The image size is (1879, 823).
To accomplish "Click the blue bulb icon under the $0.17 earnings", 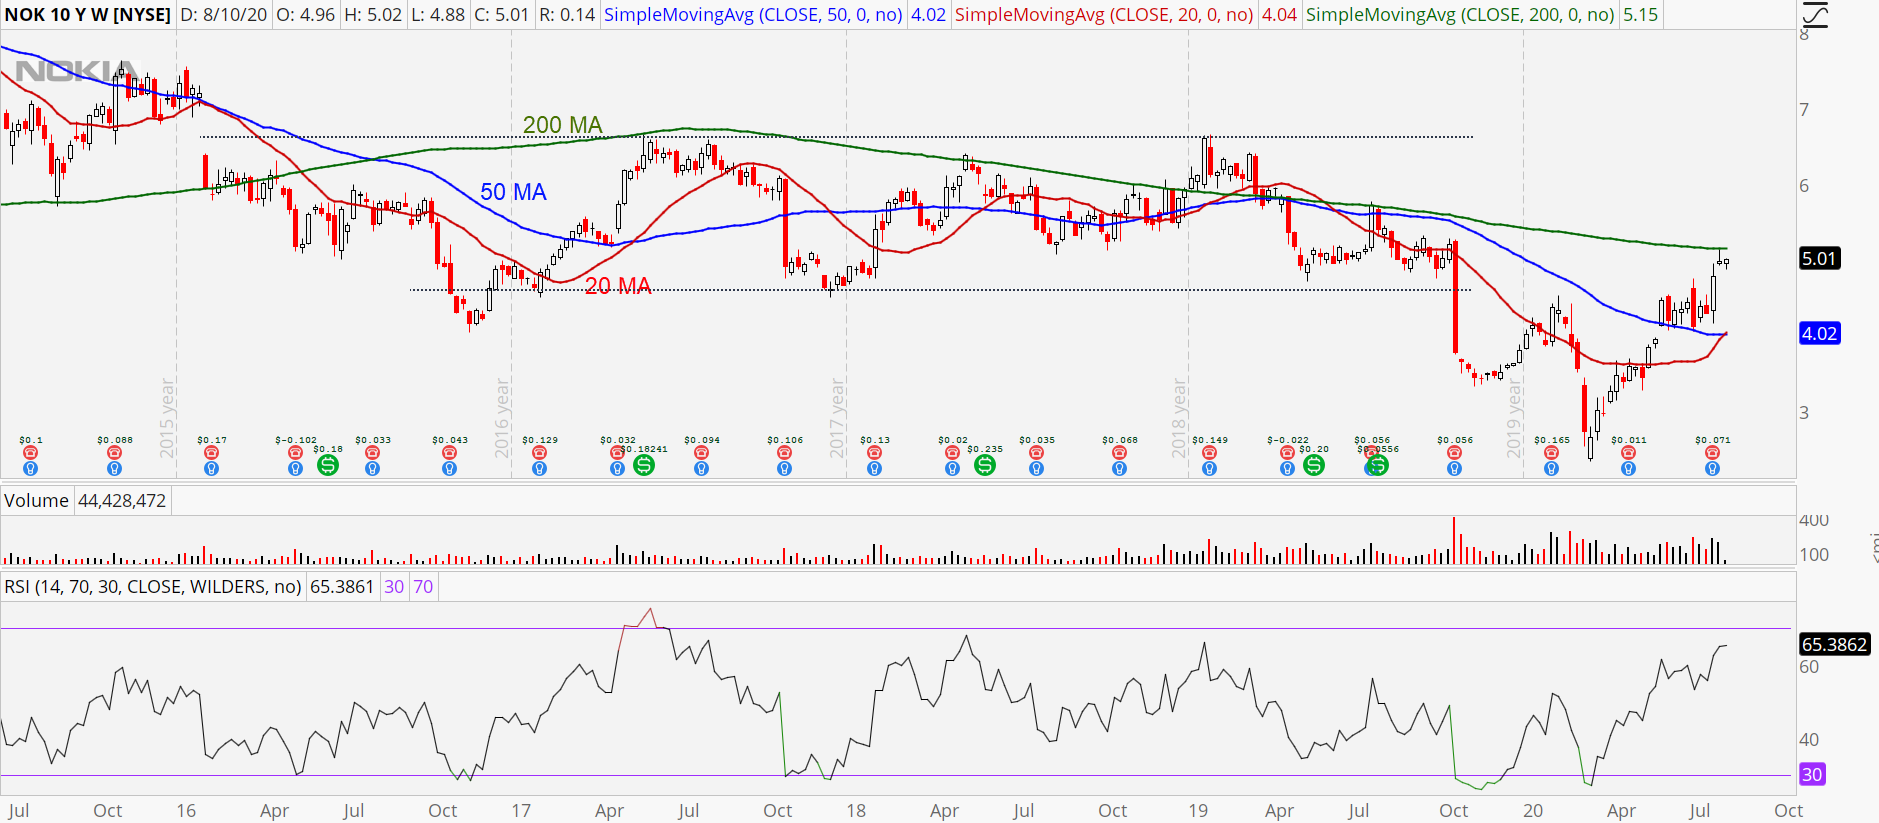I will pos(211,468).
